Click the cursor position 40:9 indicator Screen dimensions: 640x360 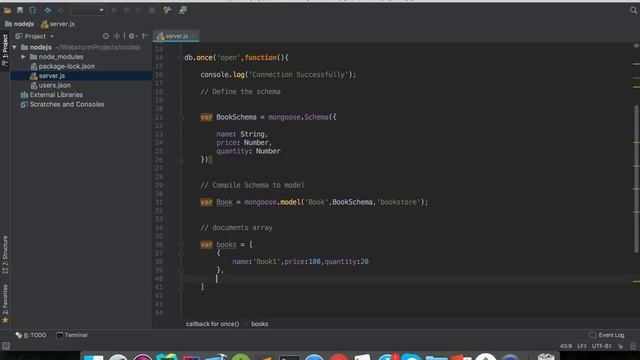pos(566,346)
